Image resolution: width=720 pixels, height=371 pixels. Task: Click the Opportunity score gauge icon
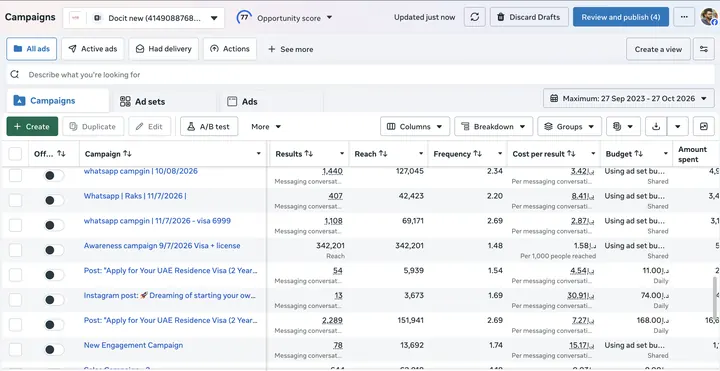pos(244,18)
